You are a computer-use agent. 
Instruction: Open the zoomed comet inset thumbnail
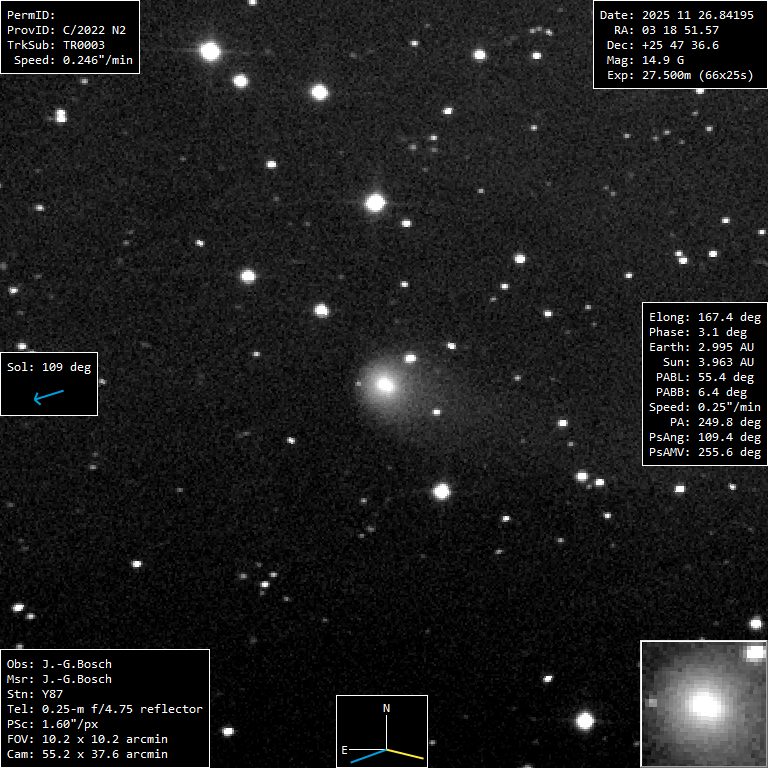703,704
